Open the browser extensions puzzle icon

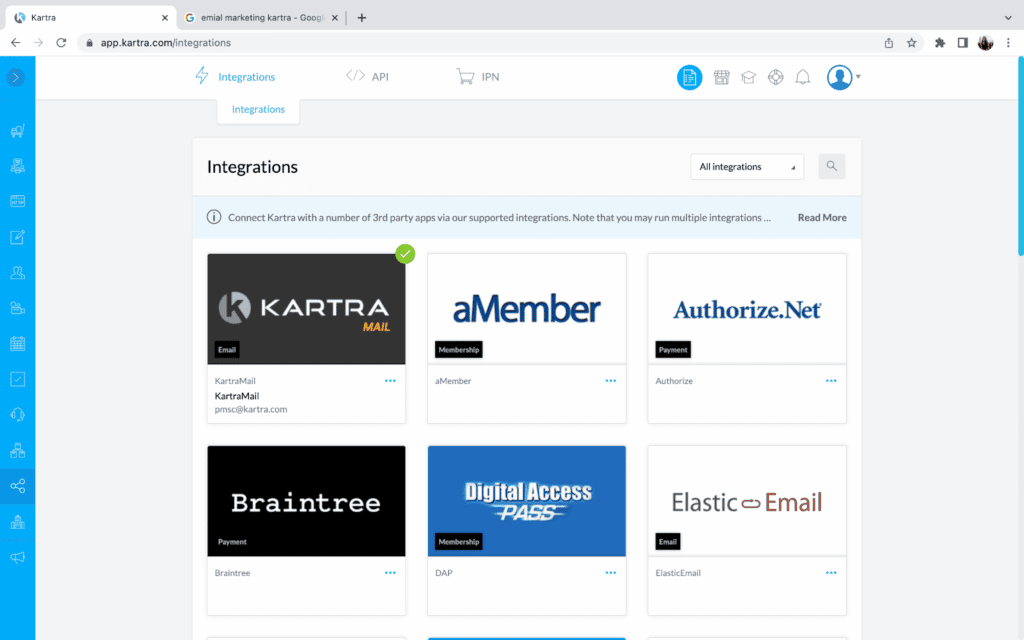[x=940, y=42]
